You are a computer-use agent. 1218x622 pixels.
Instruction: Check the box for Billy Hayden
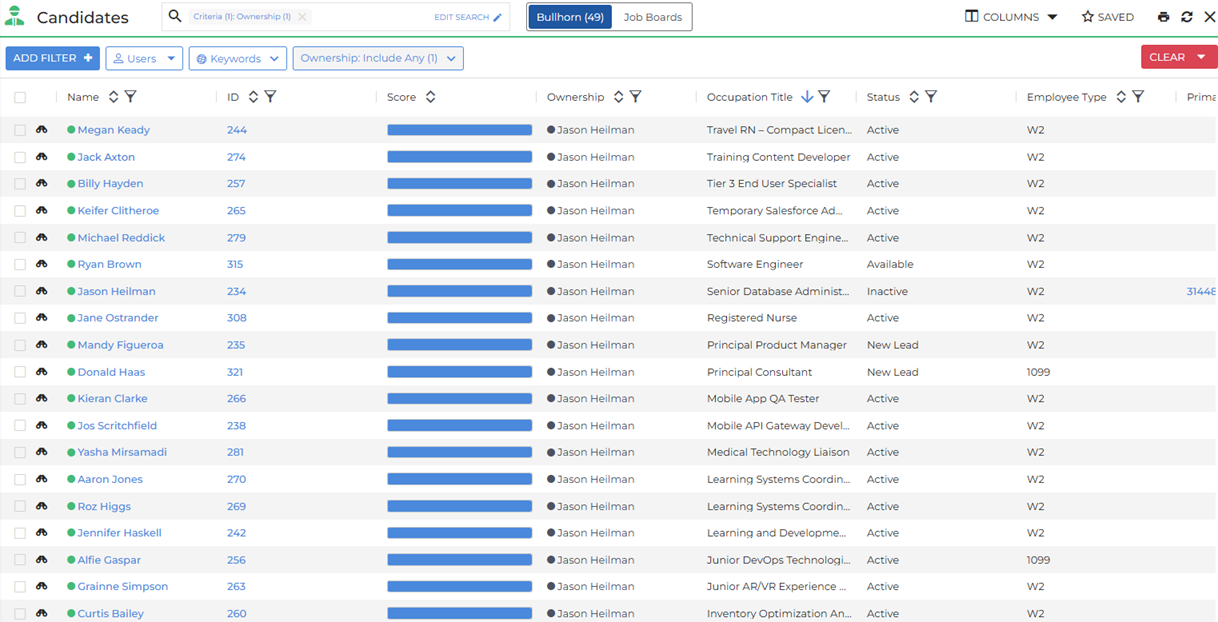point(20,184)
